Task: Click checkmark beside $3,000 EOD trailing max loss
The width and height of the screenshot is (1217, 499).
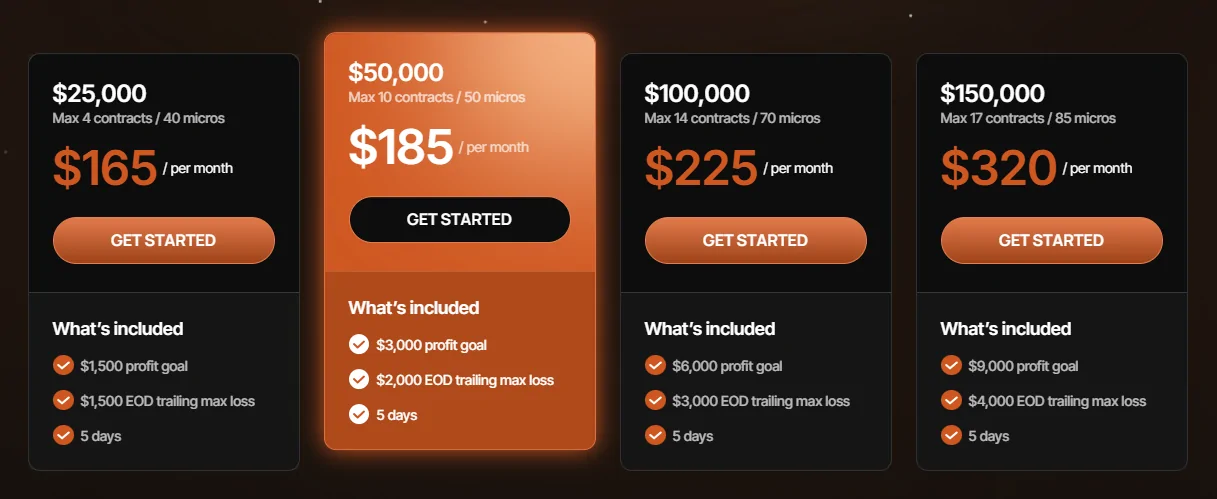Action: pyautogui.click(x=655, y=401)
